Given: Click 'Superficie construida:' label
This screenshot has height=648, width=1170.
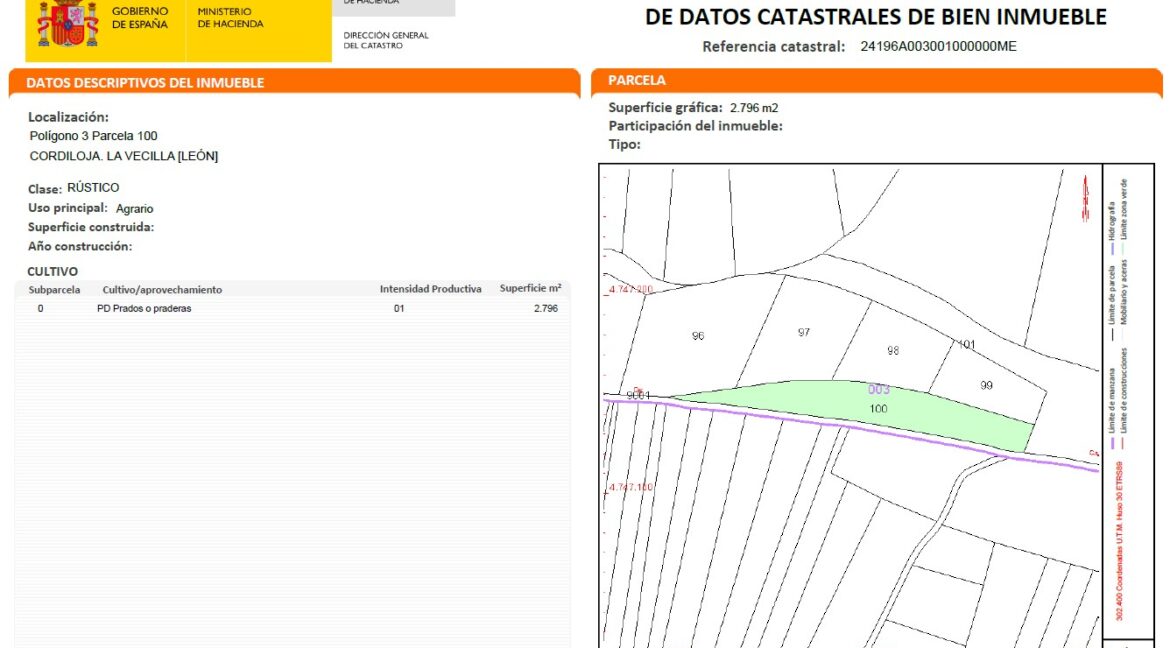Looking at the screenshot, I should tap(91, 227).
